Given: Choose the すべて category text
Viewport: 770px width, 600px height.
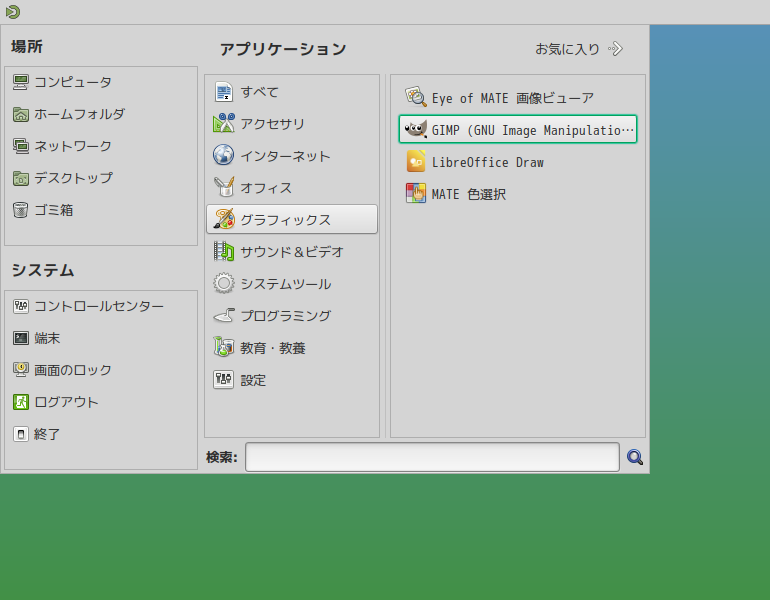Looking at the screenshot, I should (259, 92).
